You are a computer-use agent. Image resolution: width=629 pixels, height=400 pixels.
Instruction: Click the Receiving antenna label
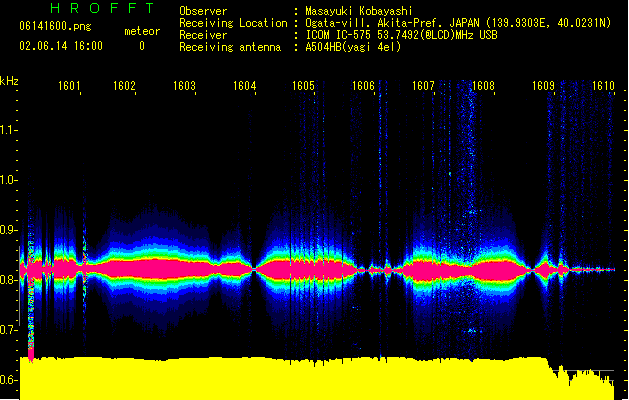[x=230, y=47]
